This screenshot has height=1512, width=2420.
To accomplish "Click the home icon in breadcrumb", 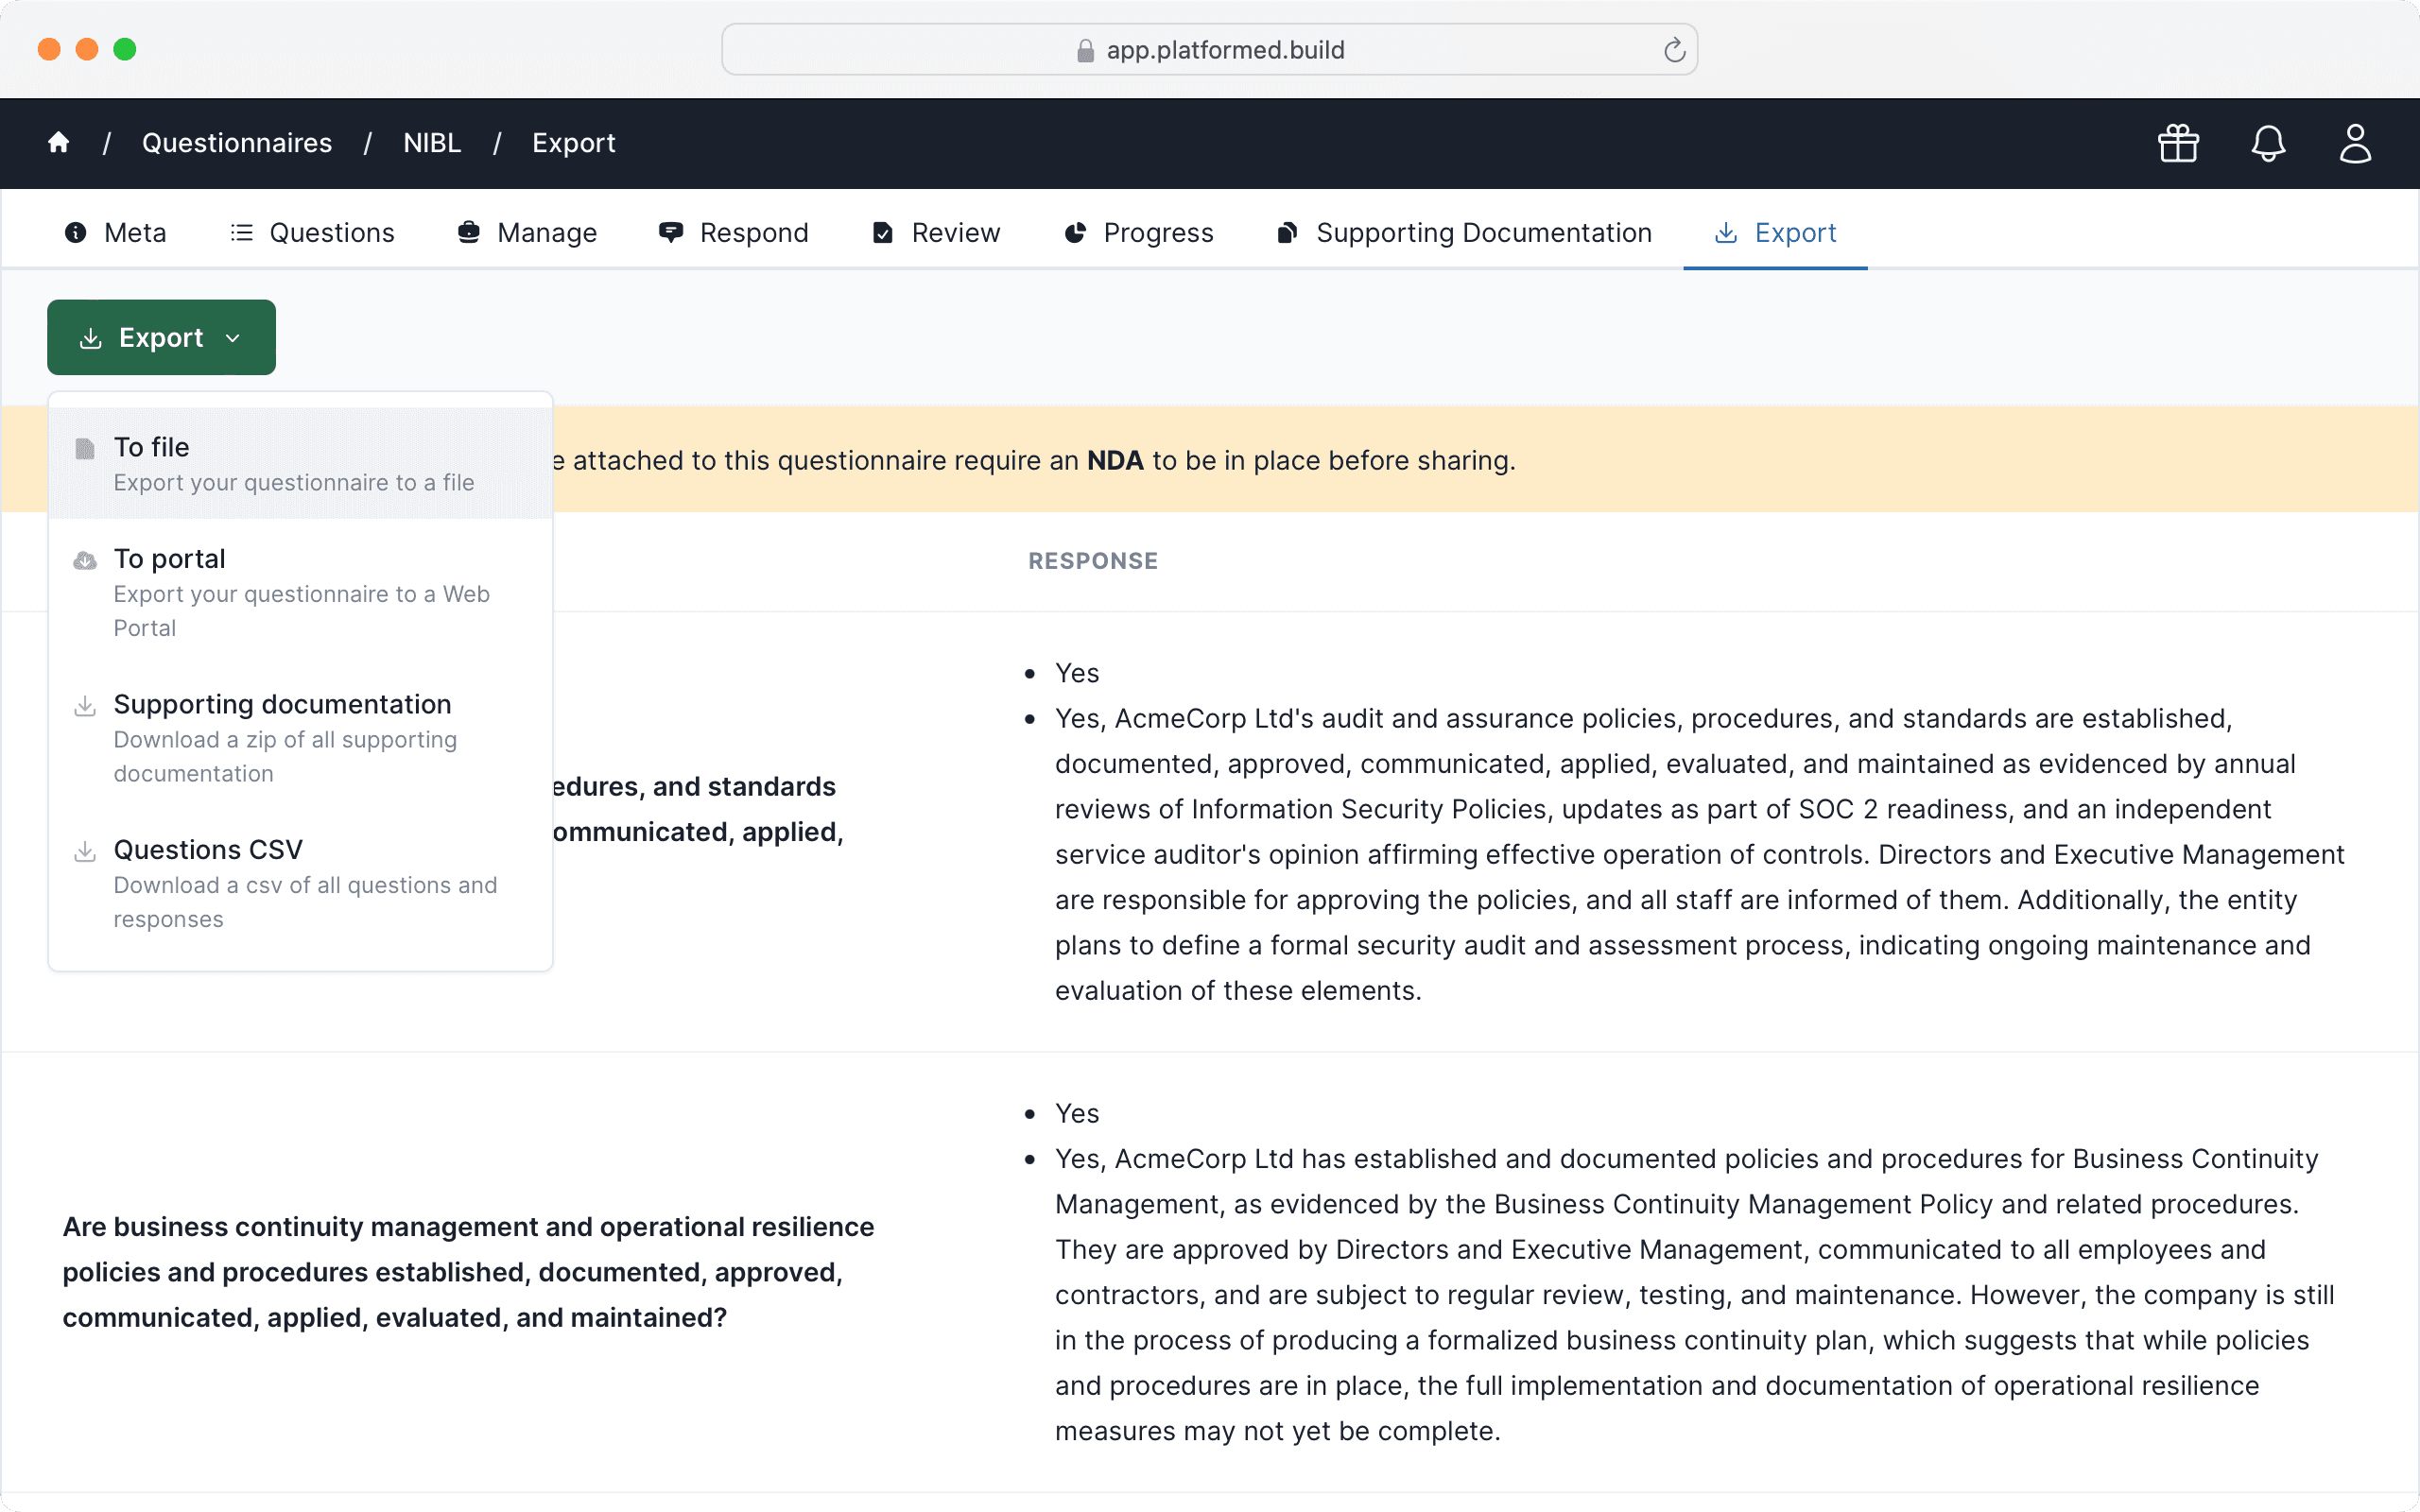I will click(x=59, y=143).
